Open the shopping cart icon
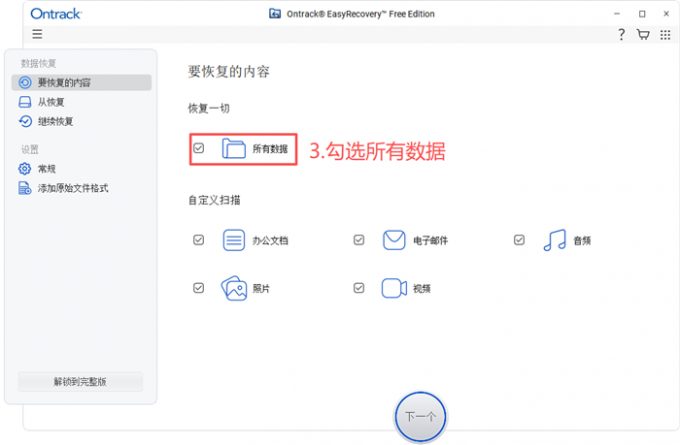 pos(643,34)
